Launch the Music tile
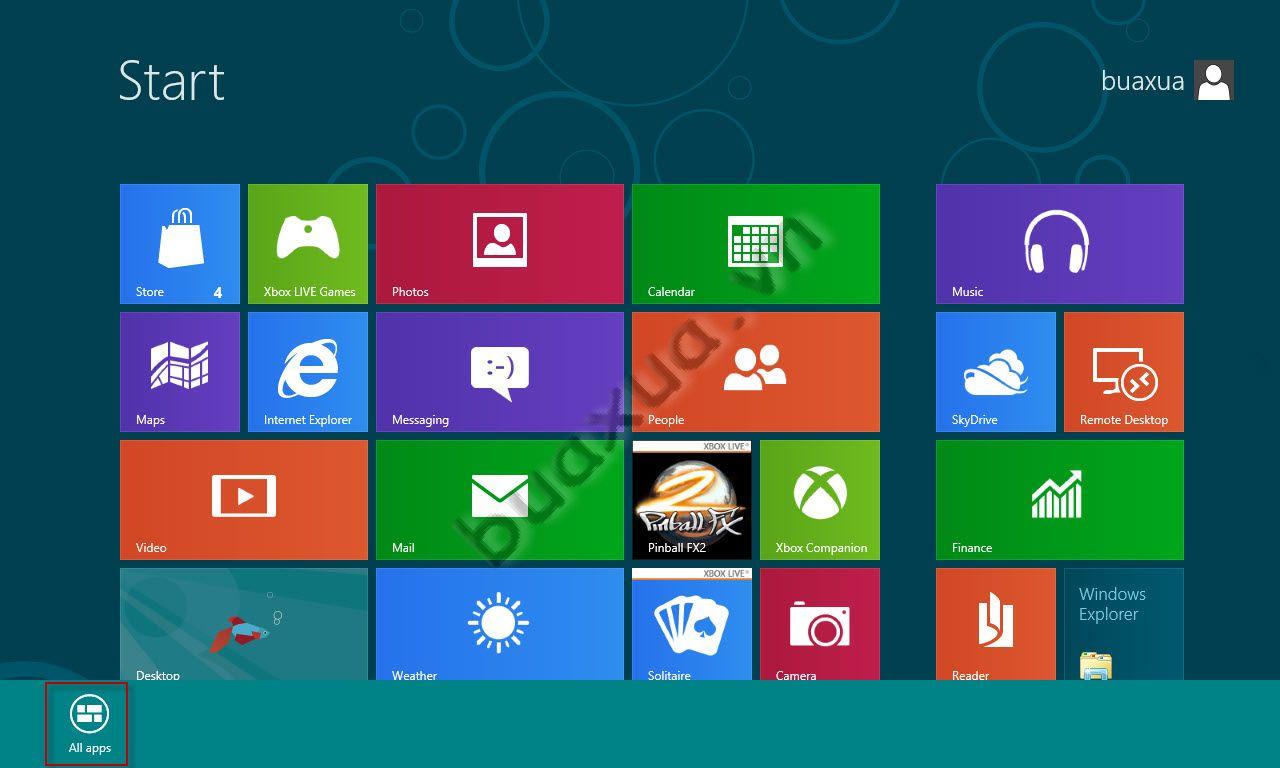This screenshot has height=768, width=1280. (x=1060, y=244)
